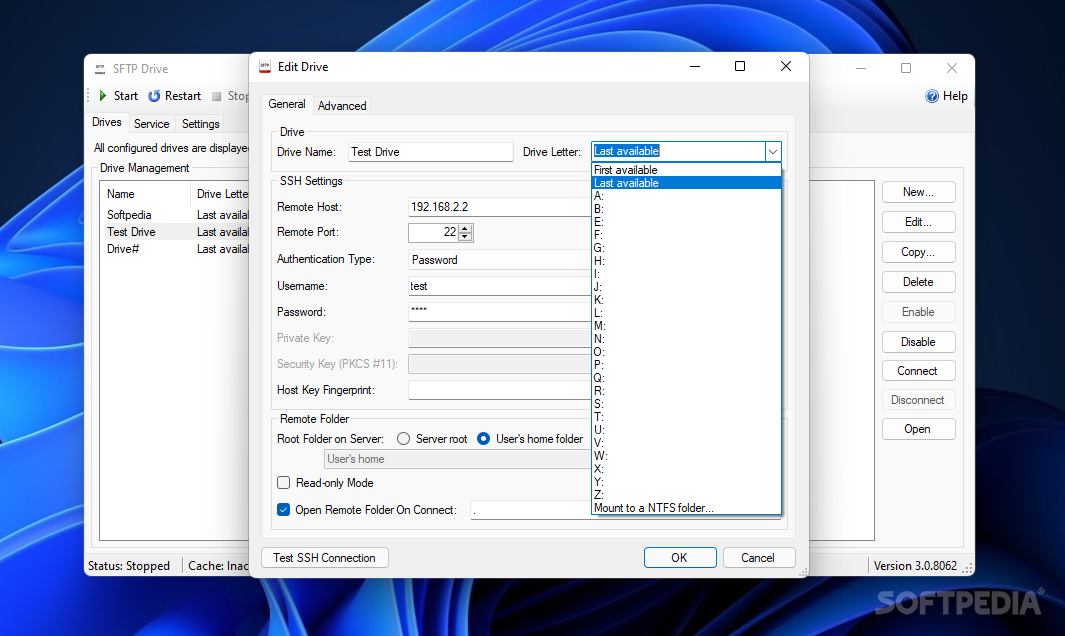Screen dimensions: 1065x636
Task: Click the Test SSH Connection button
Action: coord(325,558)
